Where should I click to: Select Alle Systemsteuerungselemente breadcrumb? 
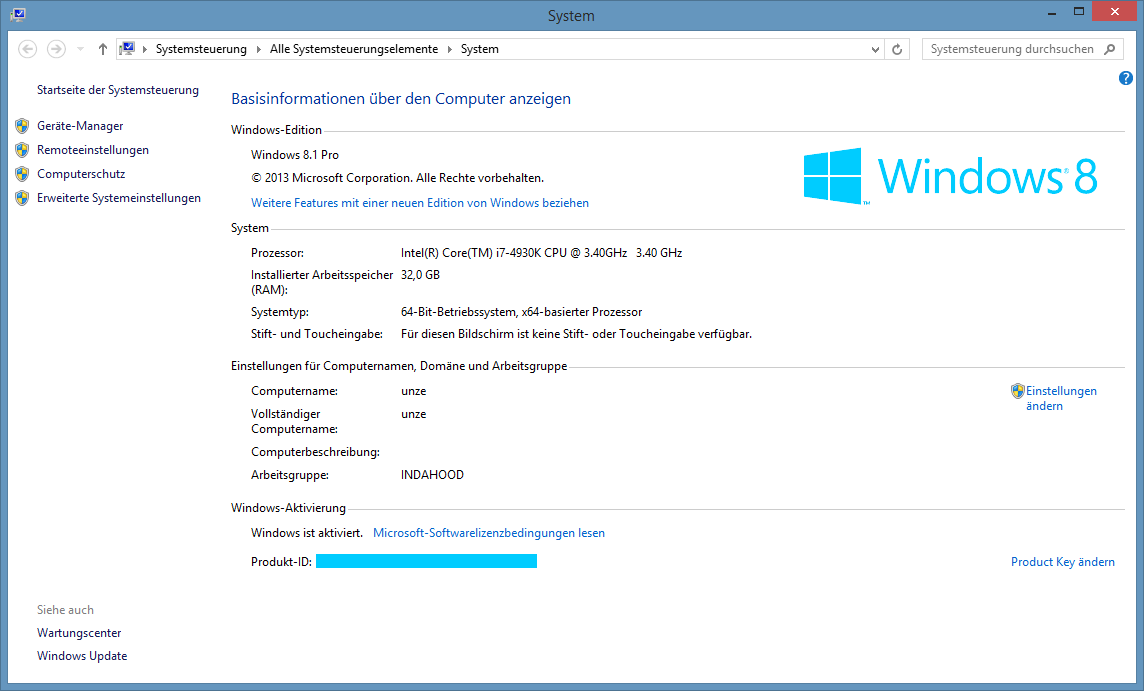pos(354,49)
